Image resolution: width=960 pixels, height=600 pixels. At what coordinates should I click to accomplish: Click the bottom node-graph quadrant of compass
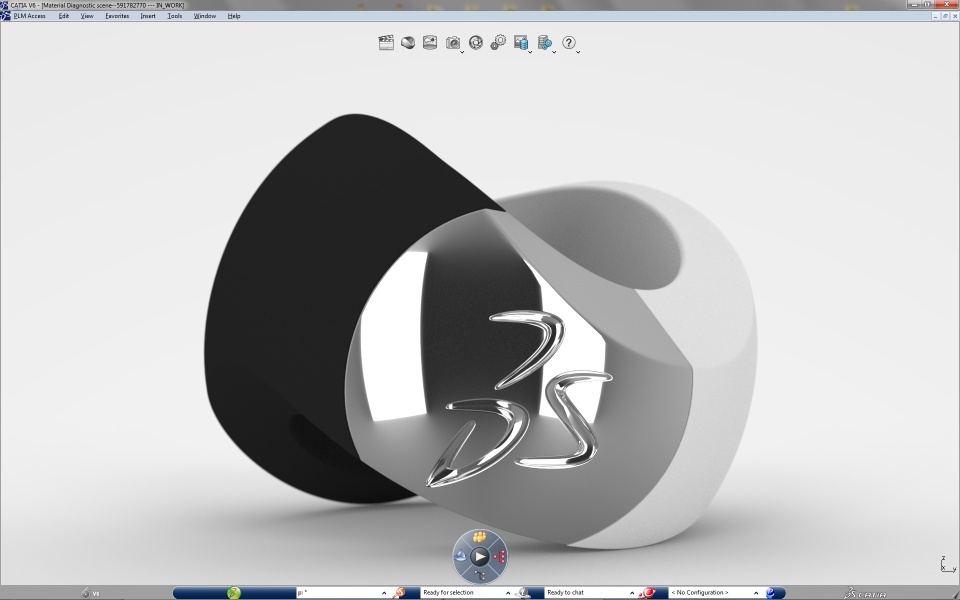click(x=480, y=576)
